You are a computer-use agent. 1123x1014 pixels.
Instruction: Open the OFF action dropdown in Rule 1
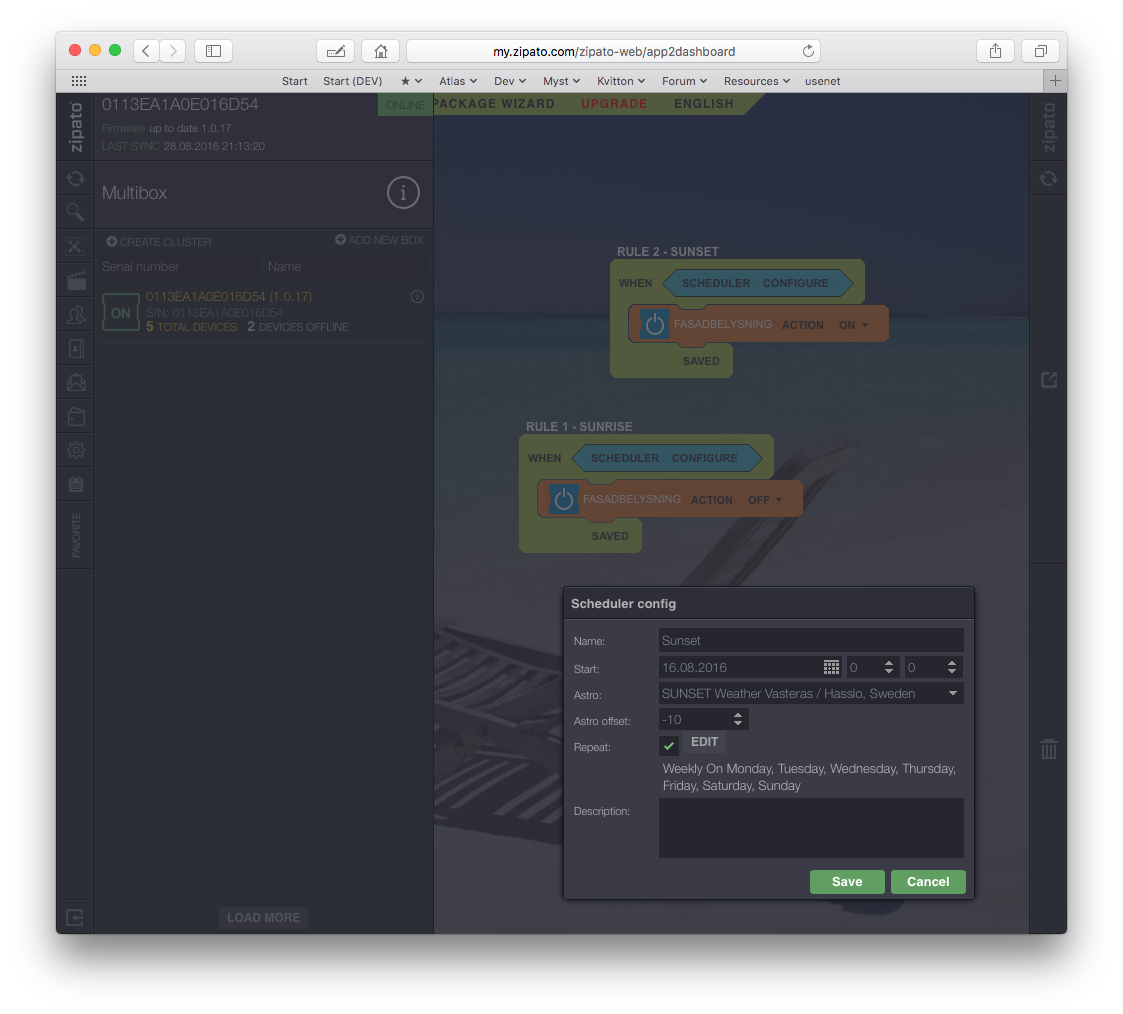tap(765, 500)
